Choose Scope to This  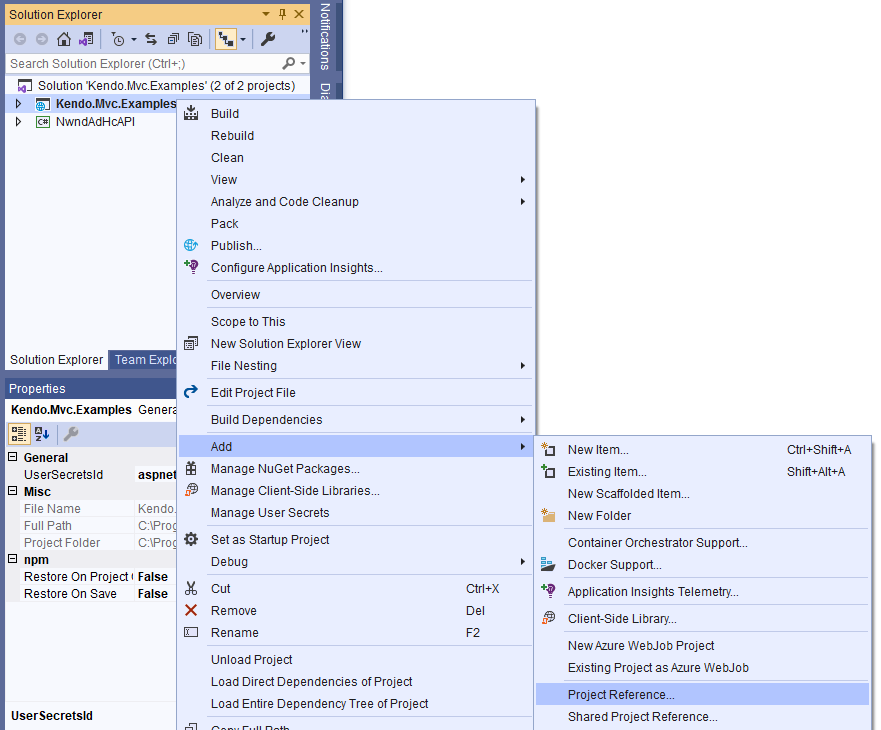(356, 321)
